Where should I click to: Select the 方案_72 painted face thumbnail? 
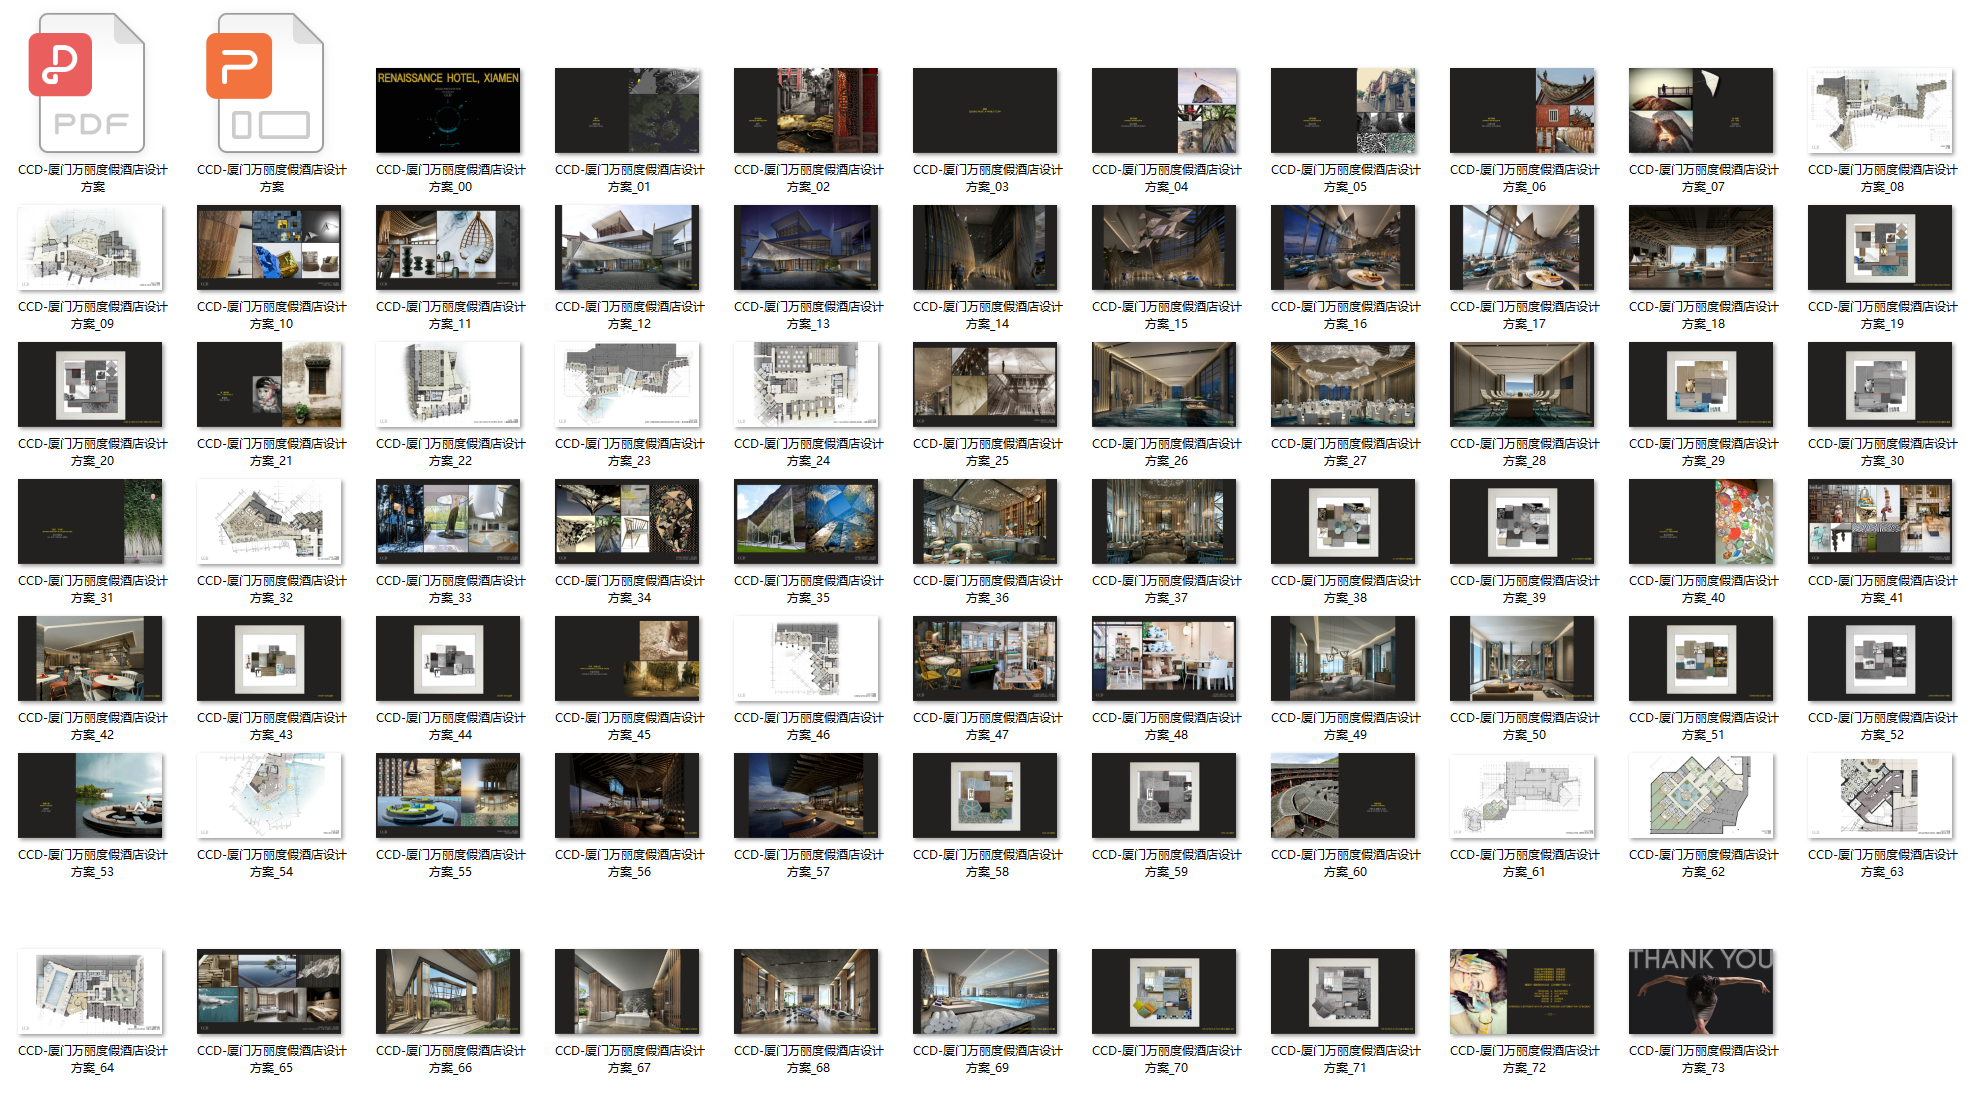point(1522,991)
